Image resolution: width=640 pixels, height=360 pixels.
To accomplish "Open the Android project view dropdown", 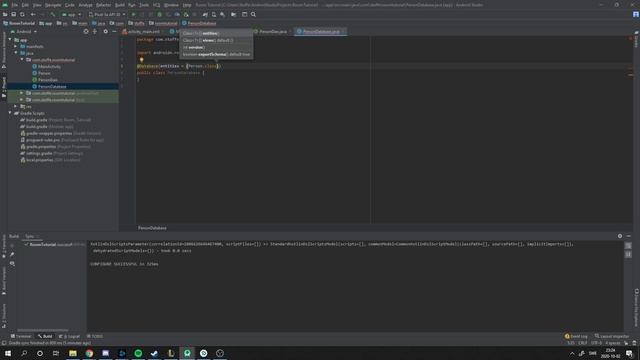I will click(24, 31).
